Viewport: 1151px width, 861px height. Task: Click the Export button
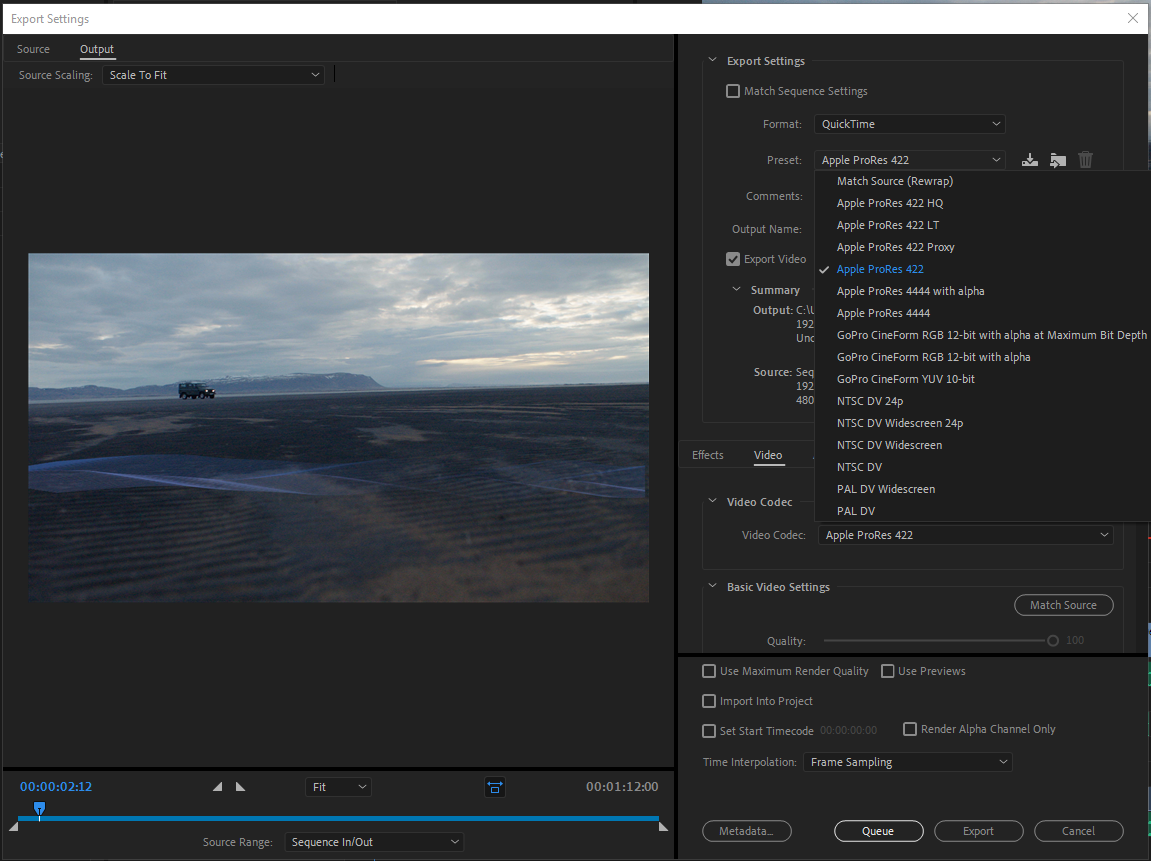[978, 831]
